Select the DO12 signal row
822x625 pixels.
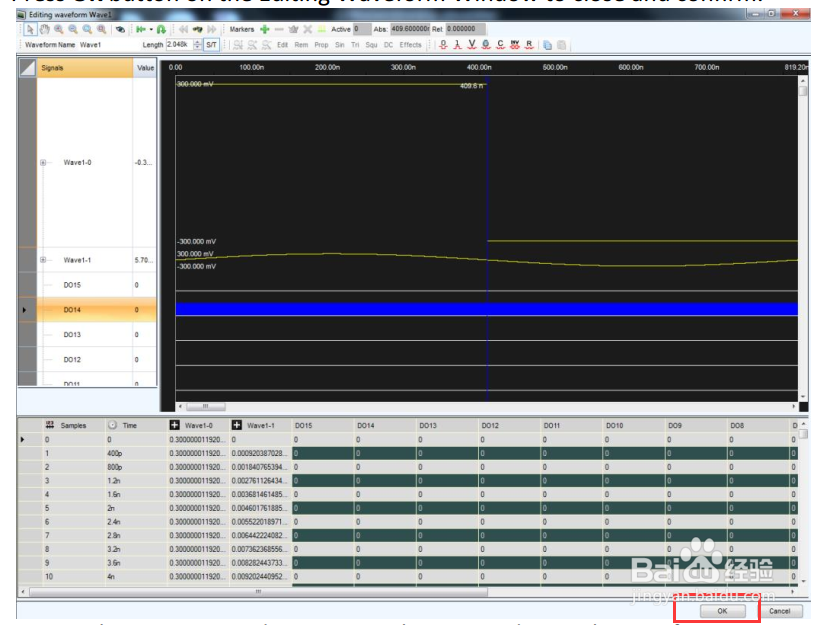[x=96, y=360]
